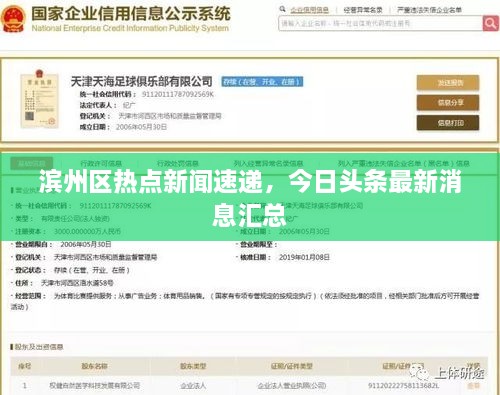The image size is (500, 395).
Task: Click the national emblem logo
Action: point(13,19)
